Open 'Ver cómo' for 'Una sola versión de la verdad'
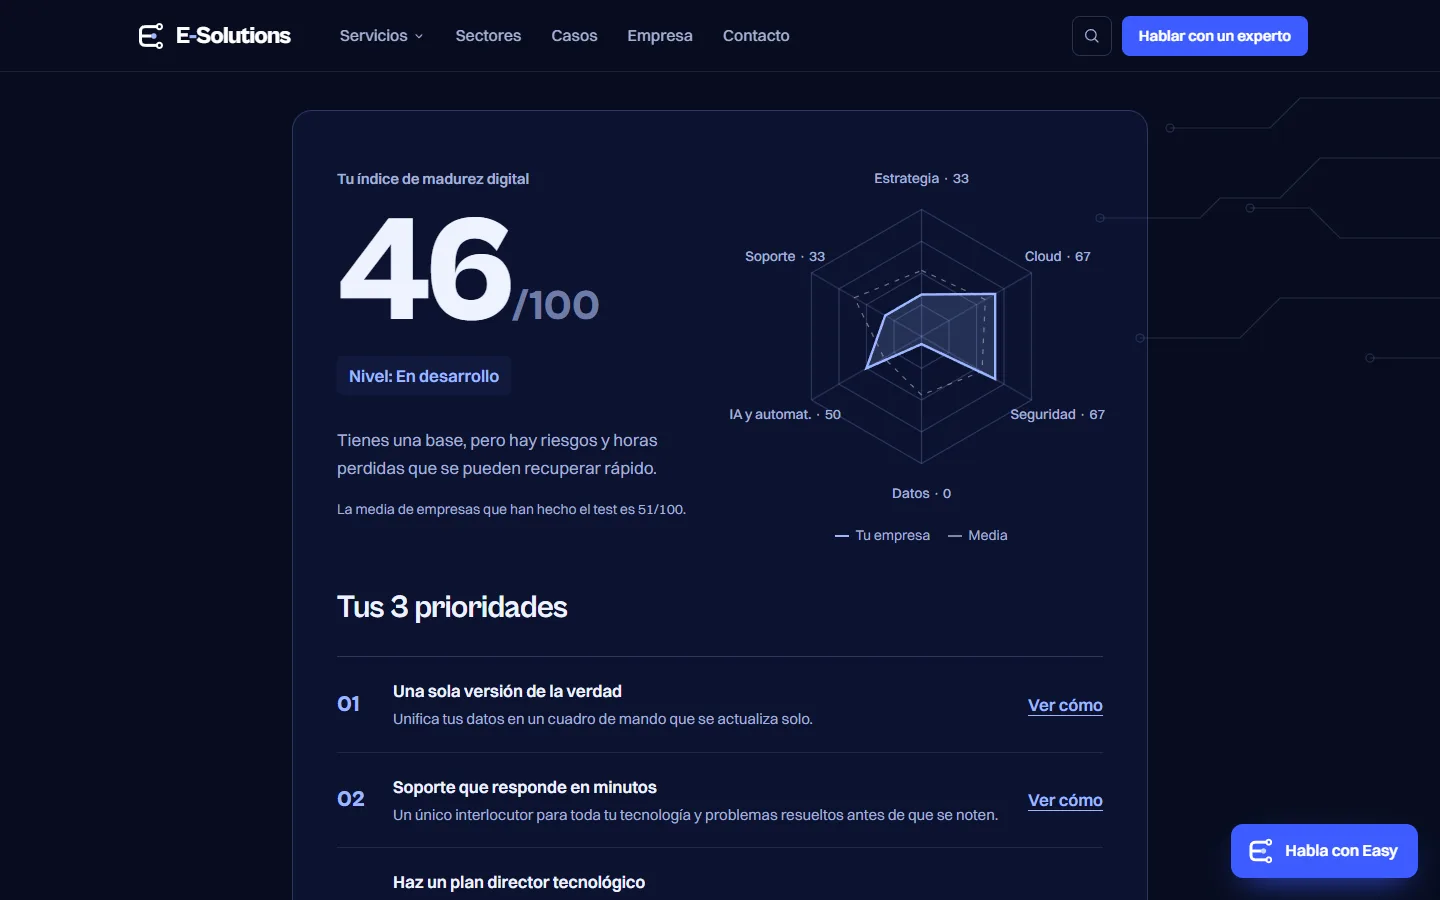Viewport: 1440px width, 900px height. point(1065,705)
